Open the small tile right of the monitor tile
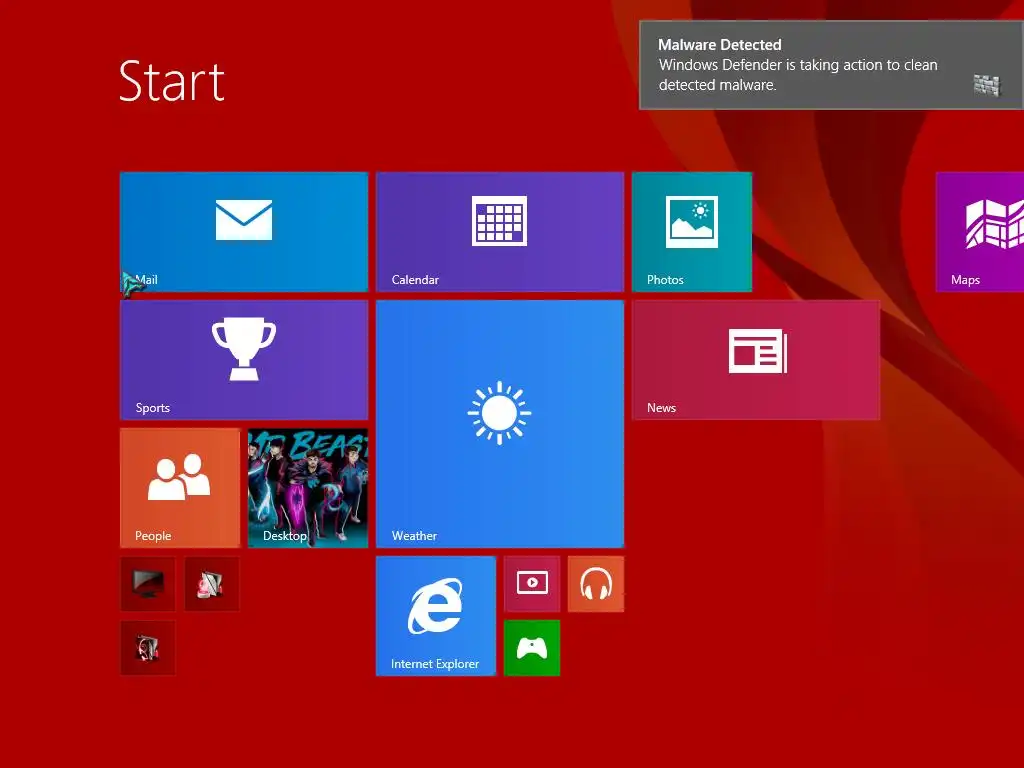This screenshot has width=1024, height=768. click(x=212, y=584)
